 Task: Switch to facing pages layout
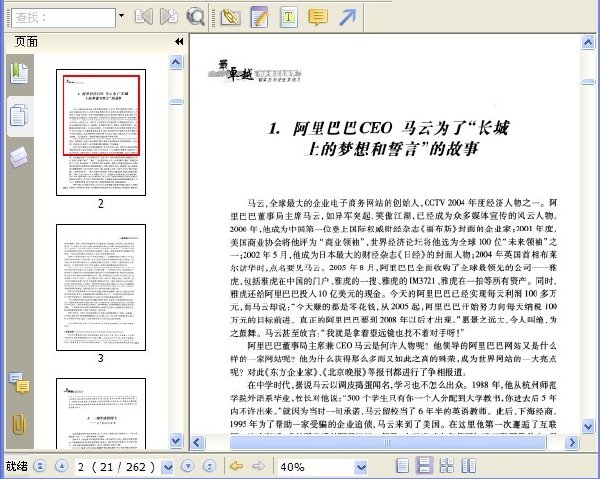point(469,466)
